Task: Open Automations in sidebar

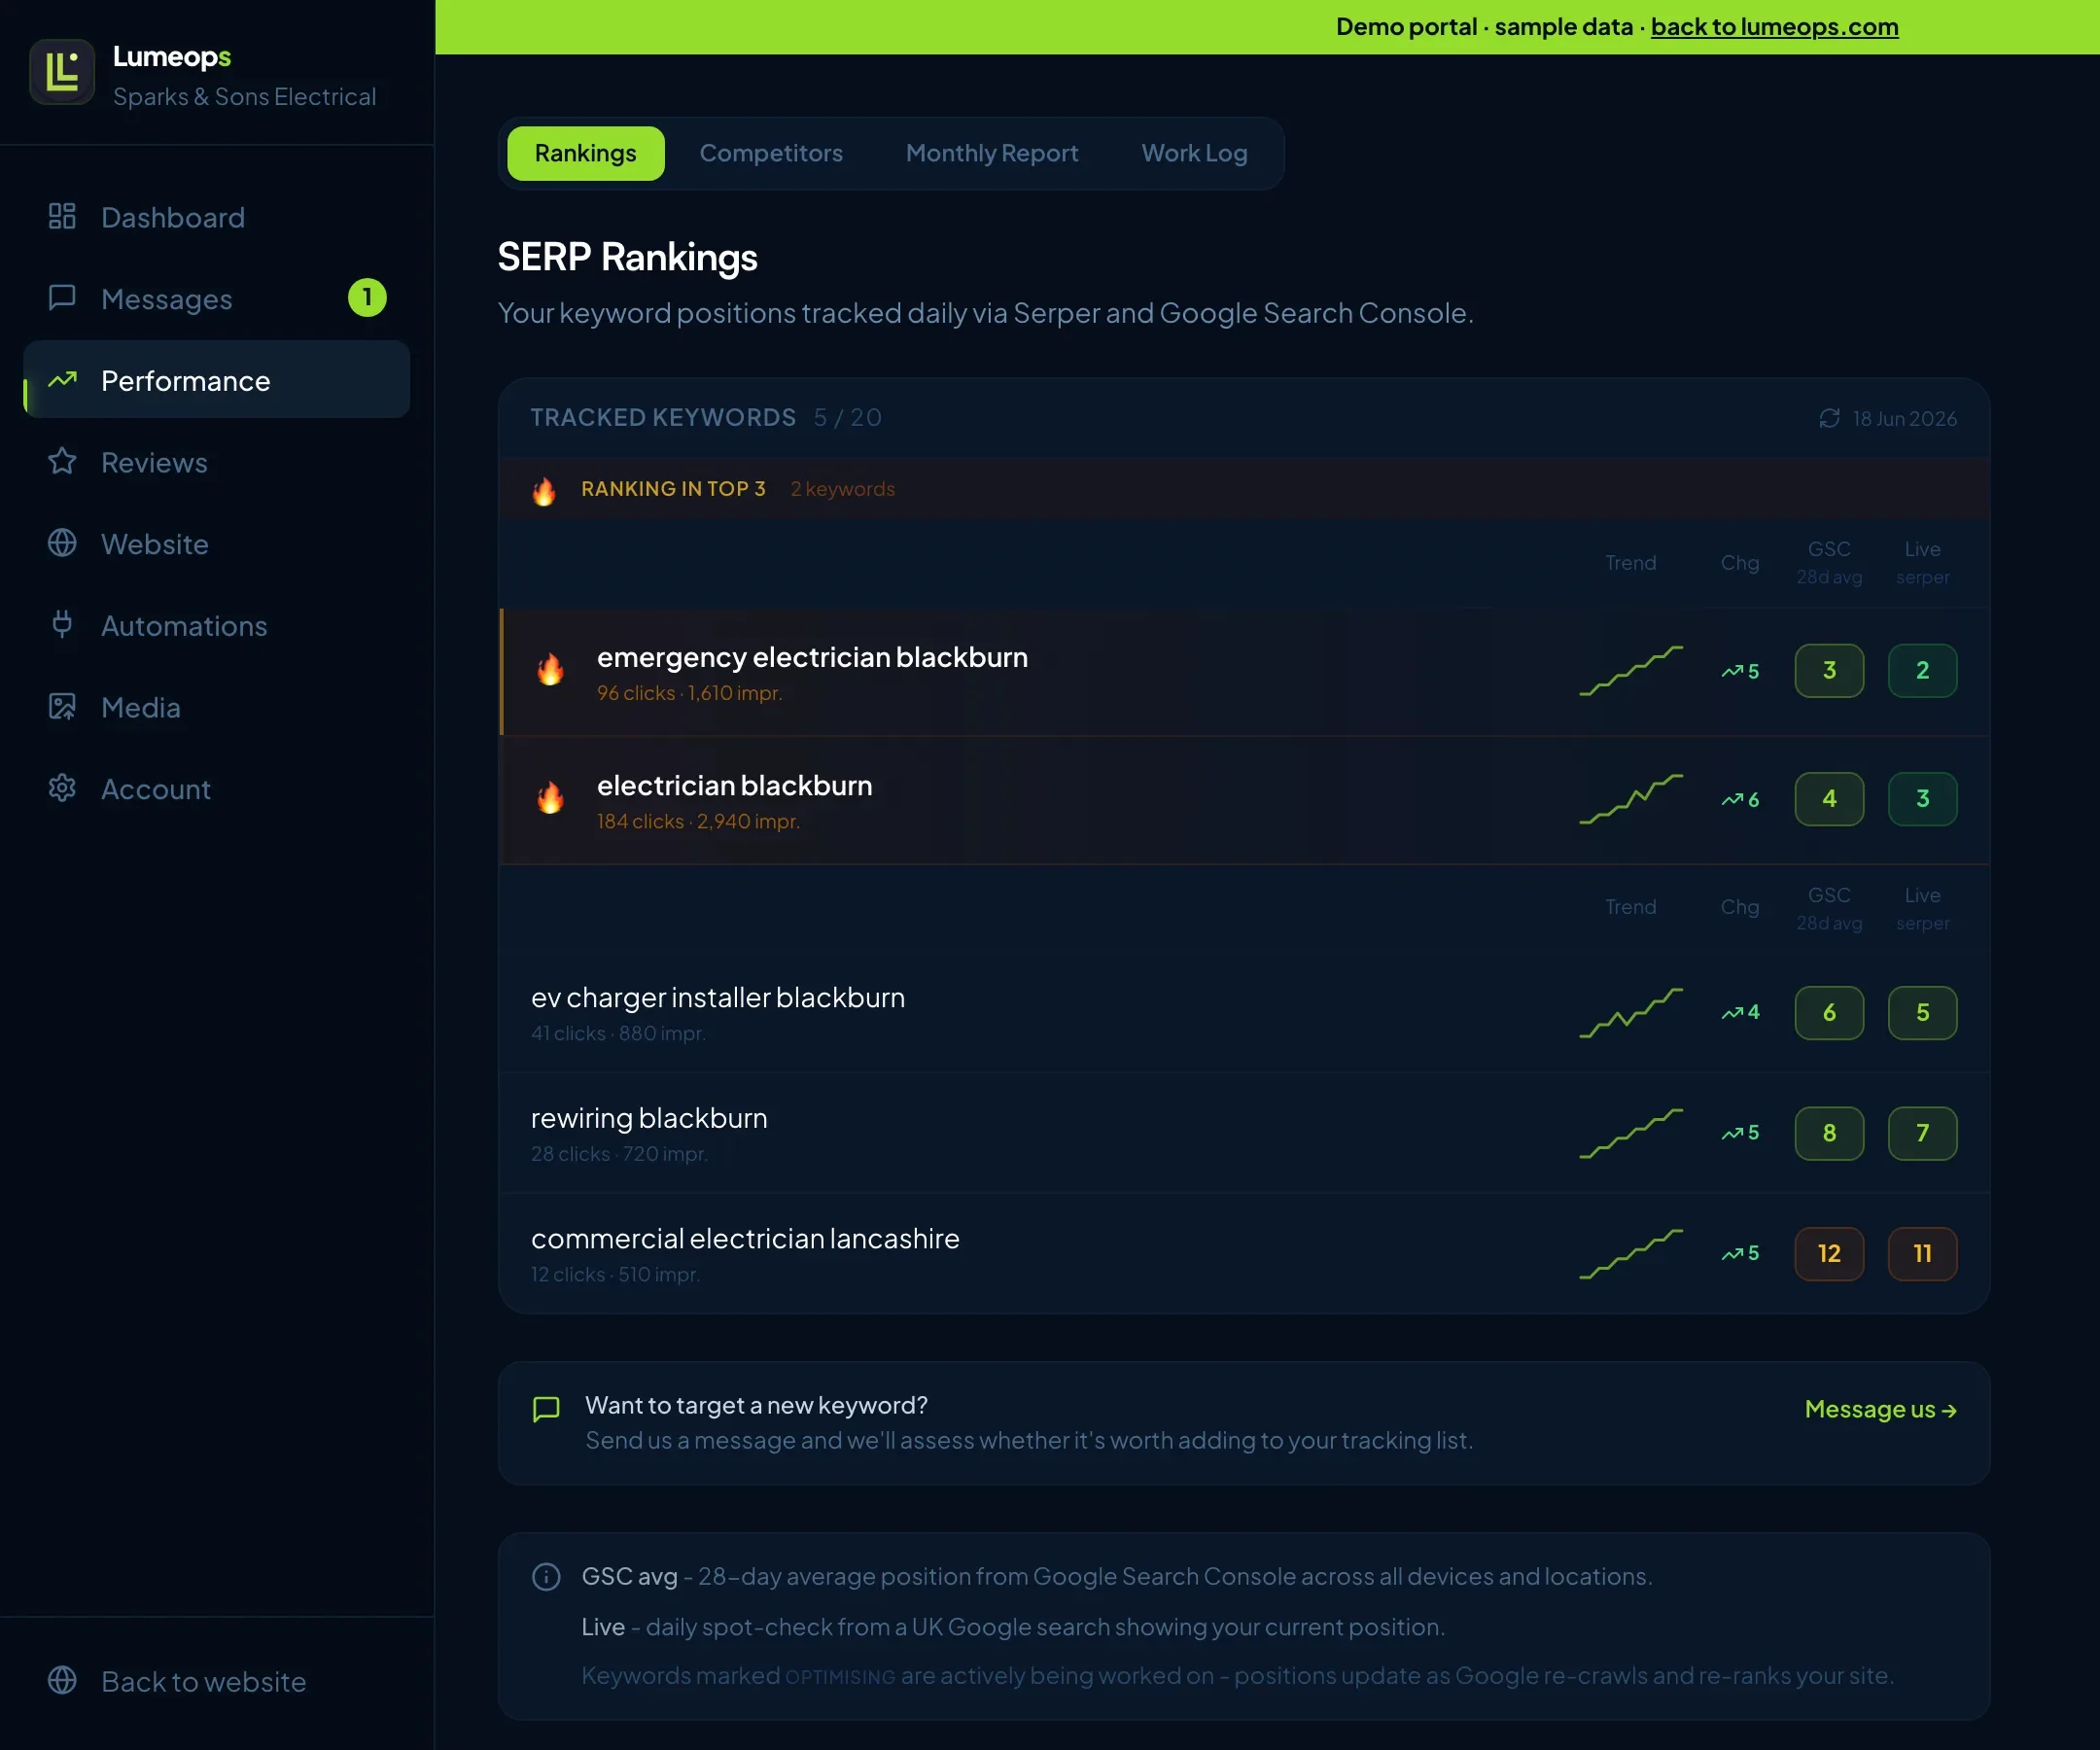Action: (217, 625)
